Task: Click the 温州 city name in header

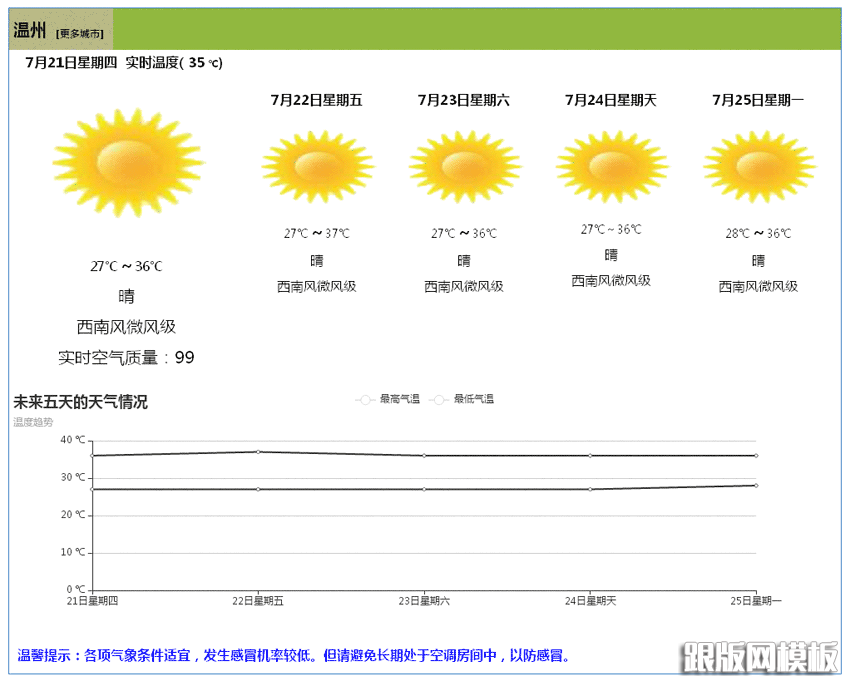Action: (x=30, y=31)
